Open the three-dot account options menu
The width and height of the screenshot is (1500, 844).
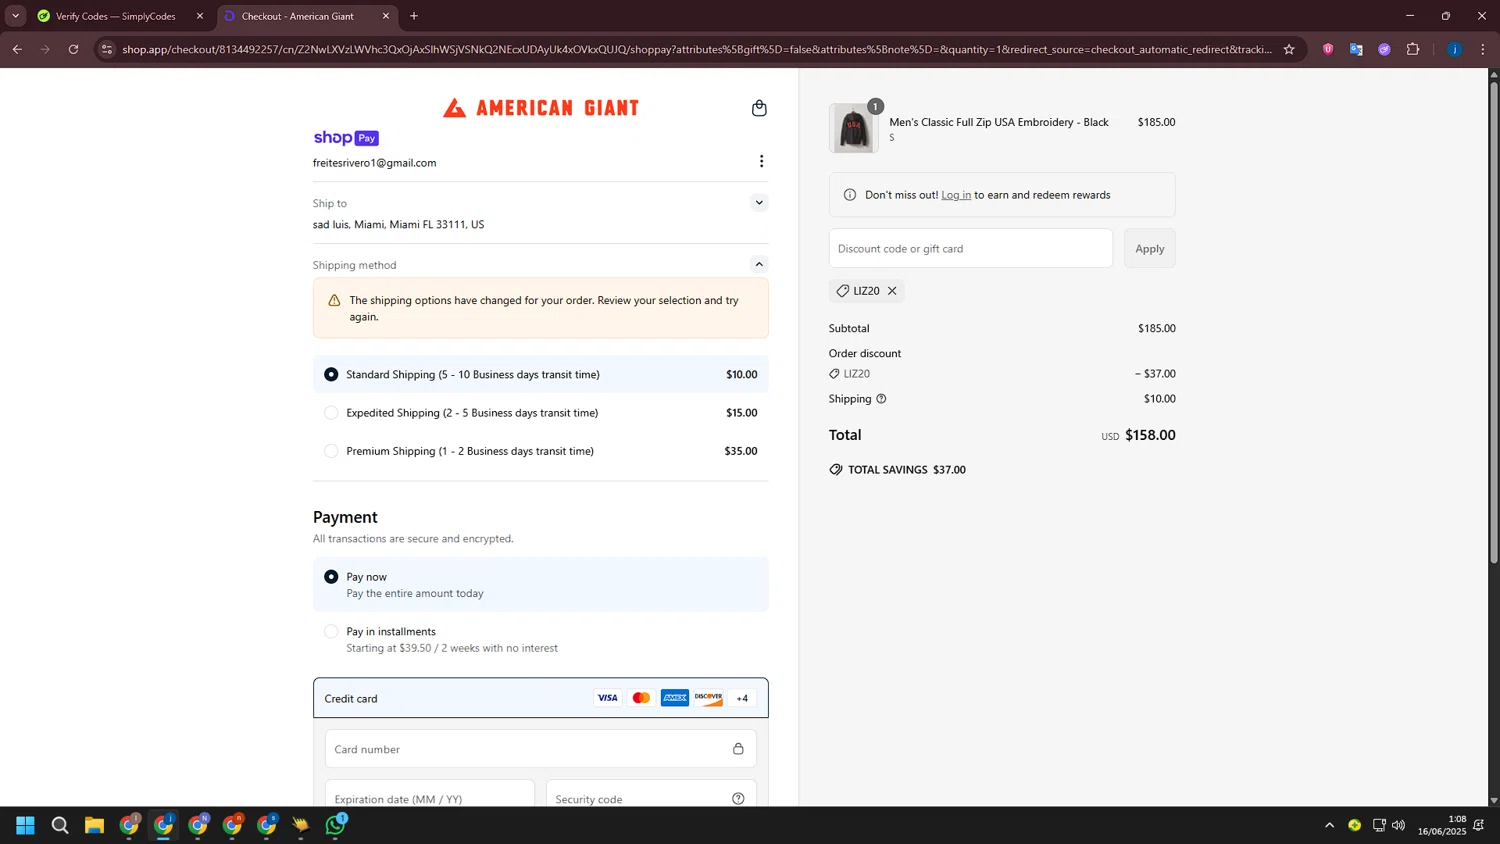[x=761, y=161]
